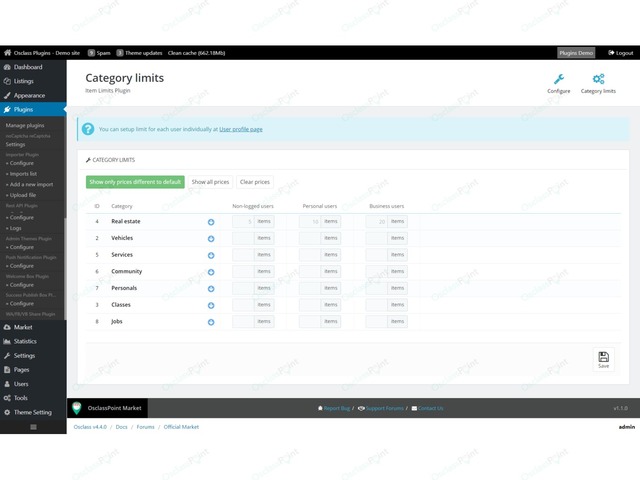Click Logout in the top bar

(x=620, y=53)
